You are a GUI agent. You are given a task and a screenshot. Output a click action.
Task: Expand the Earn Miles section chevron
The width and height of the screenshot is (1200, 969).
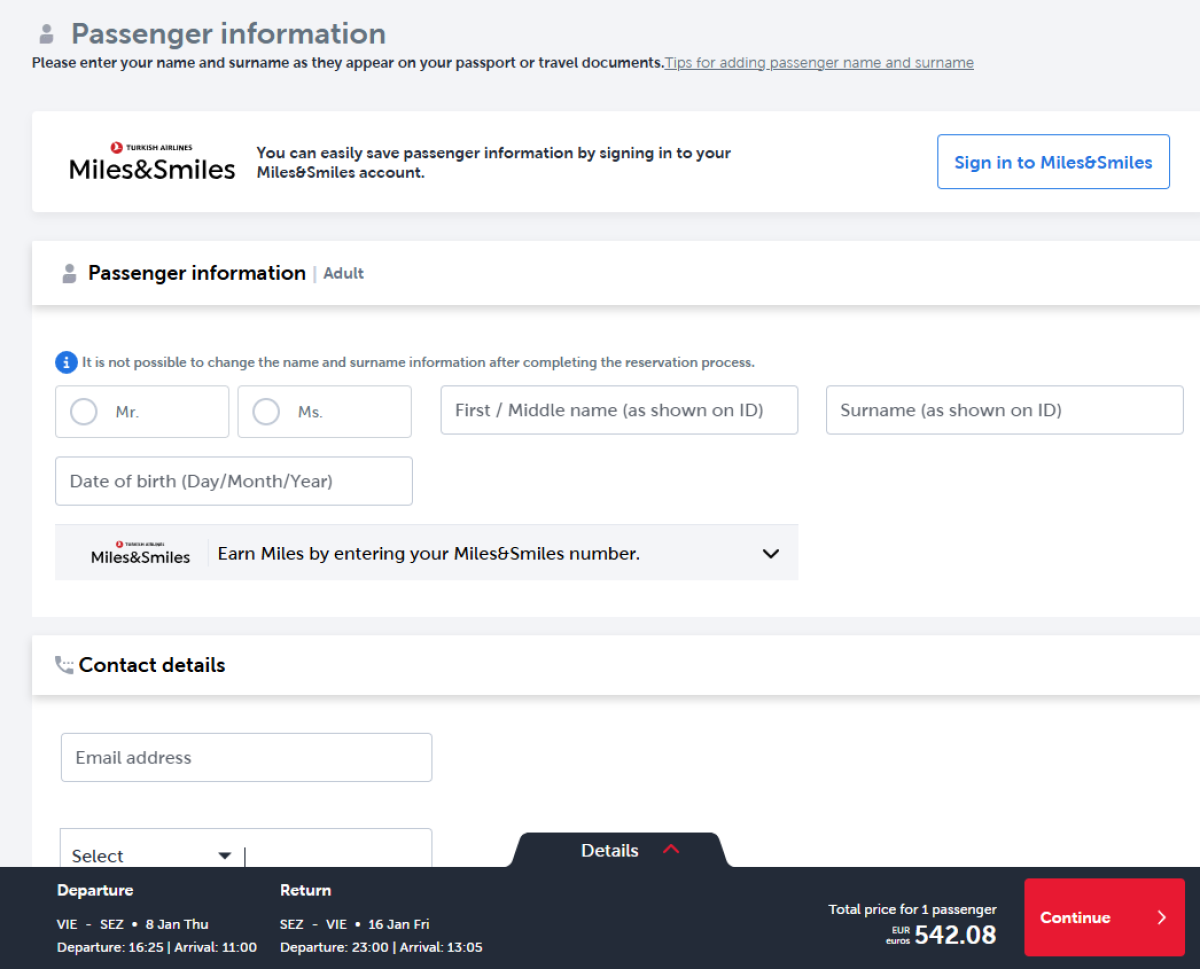coord(770,553)
